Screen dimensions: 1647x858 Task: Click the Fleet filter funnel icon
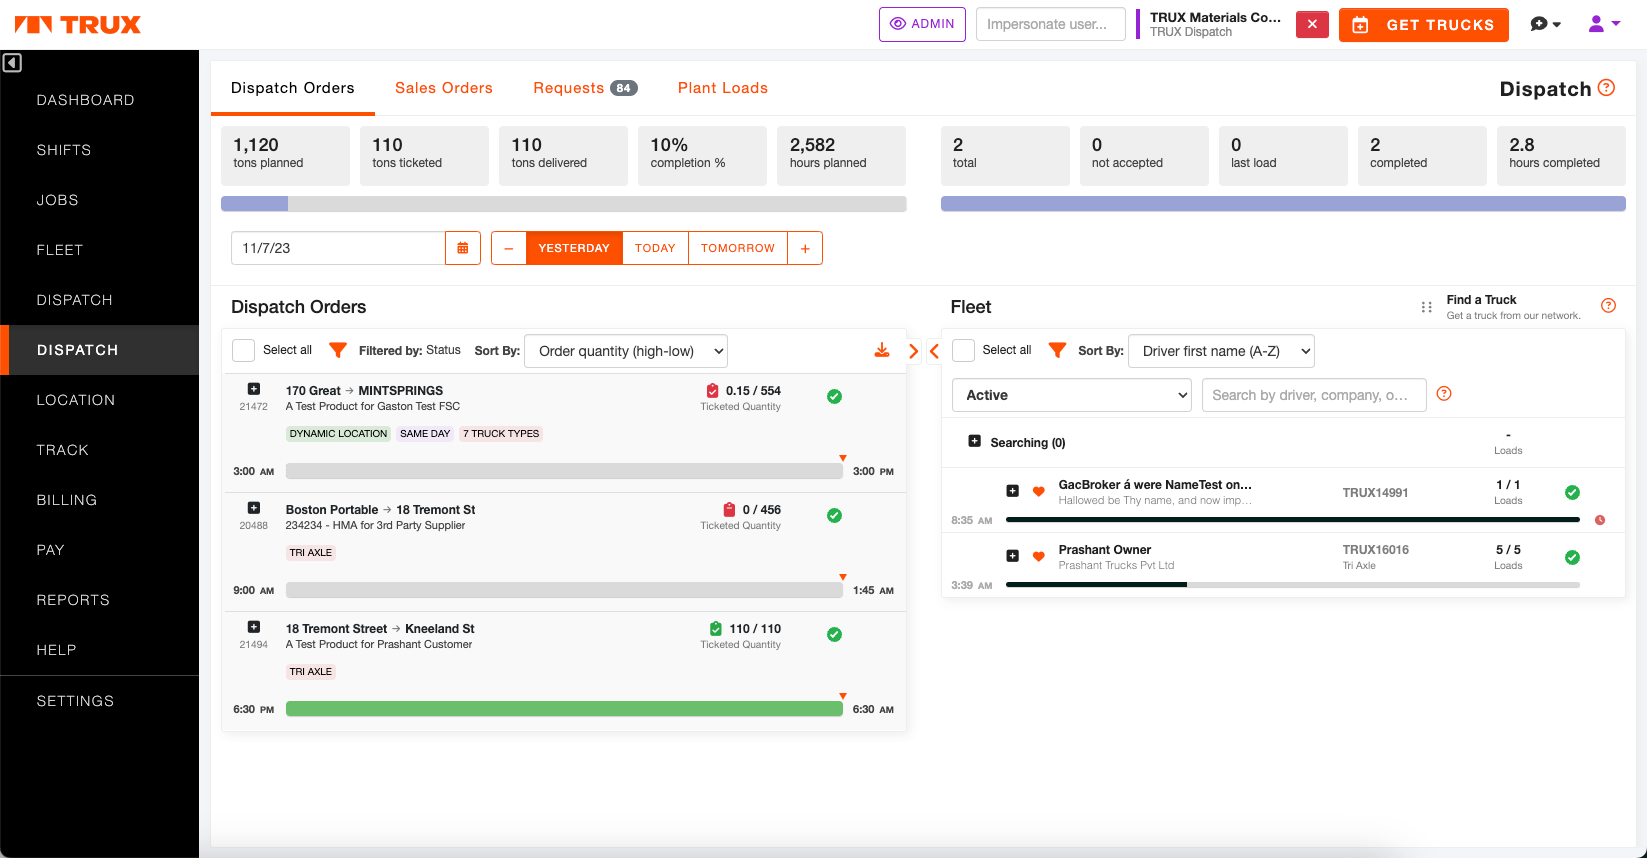click(x=1057, y=350)
